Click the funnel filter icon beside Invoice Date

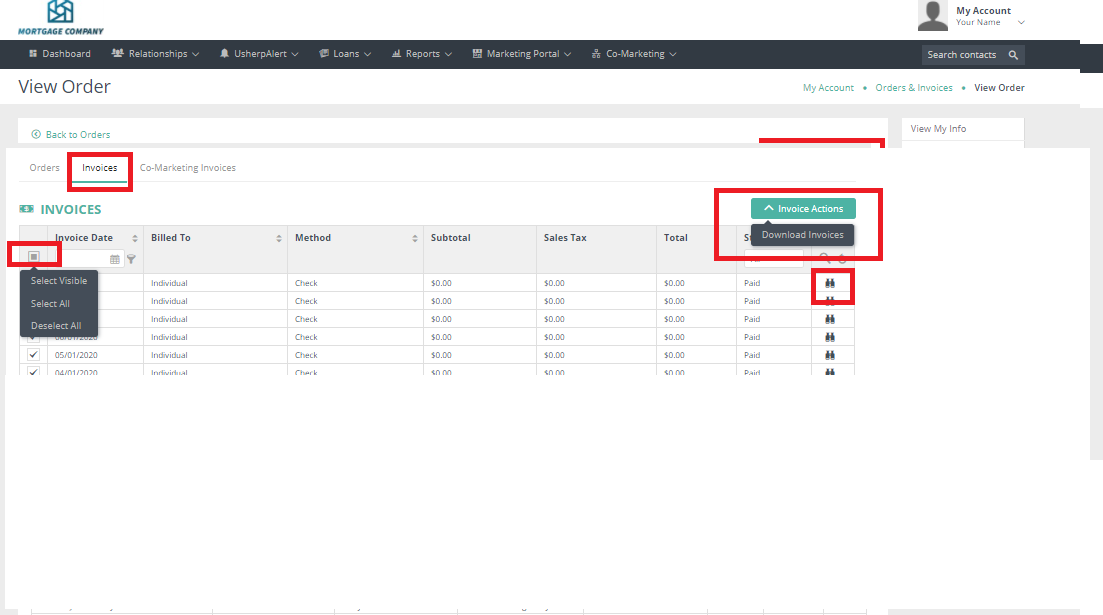click(131, 259)
